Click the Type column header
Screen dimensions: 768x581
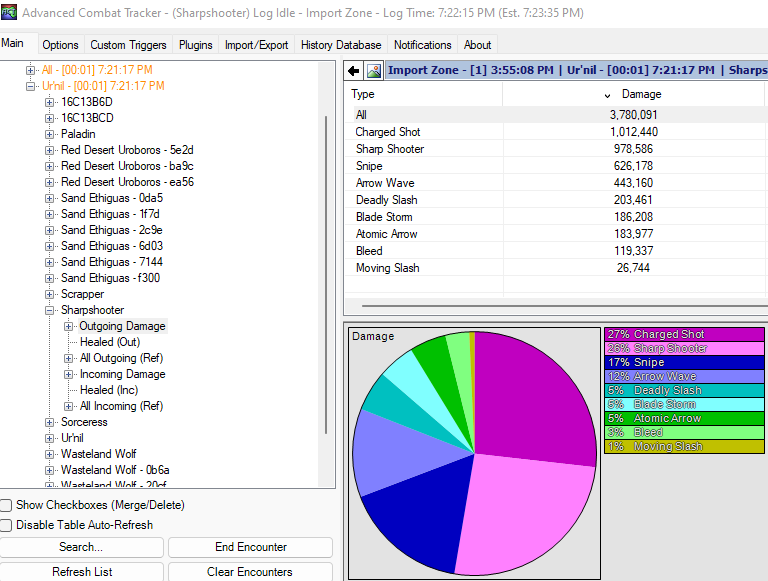click(x=424, y=94)
